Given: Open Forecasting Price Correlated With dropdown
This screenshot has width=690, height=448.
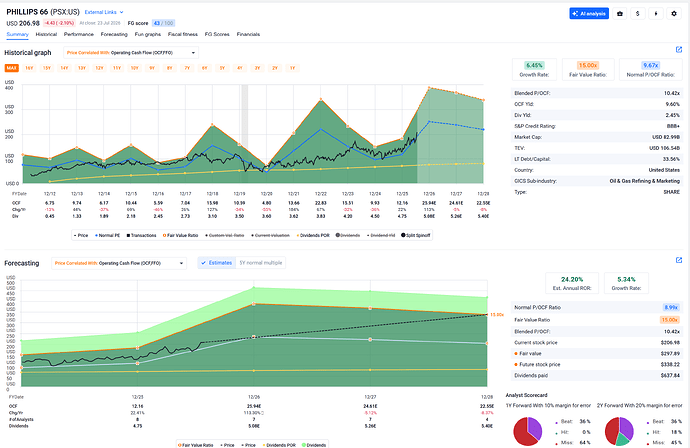Looking at the screenshot, I should (x=119, y=263).
